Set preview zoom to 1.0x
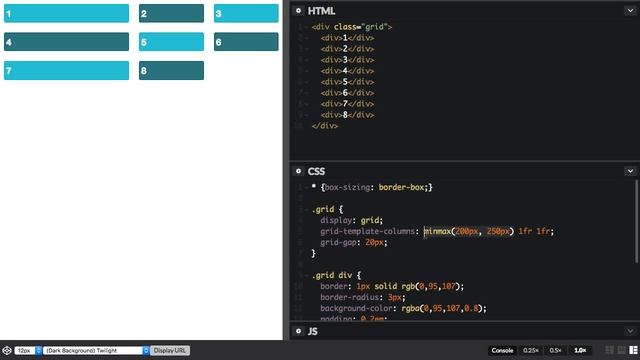Screen dimensions: 640x360 [x=580, y=350]
